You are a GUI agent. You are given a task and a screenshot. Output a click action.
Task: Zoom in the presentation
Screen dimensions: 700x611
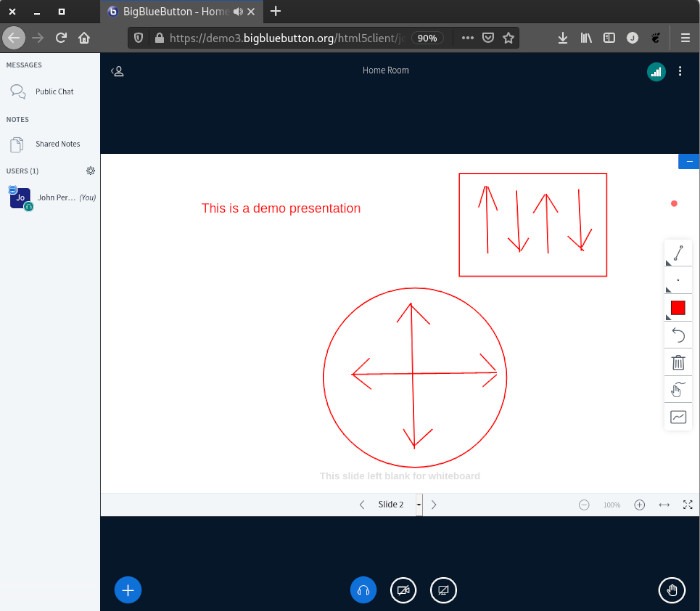coord(639,505)
